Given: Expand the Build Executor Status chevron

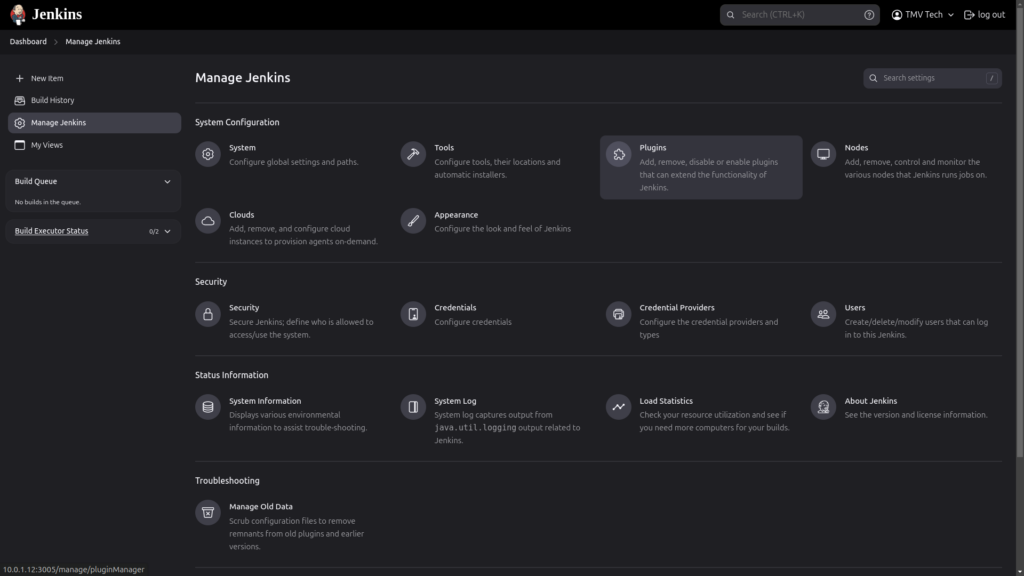Looking at the screenshot, I should click(167, 231).
